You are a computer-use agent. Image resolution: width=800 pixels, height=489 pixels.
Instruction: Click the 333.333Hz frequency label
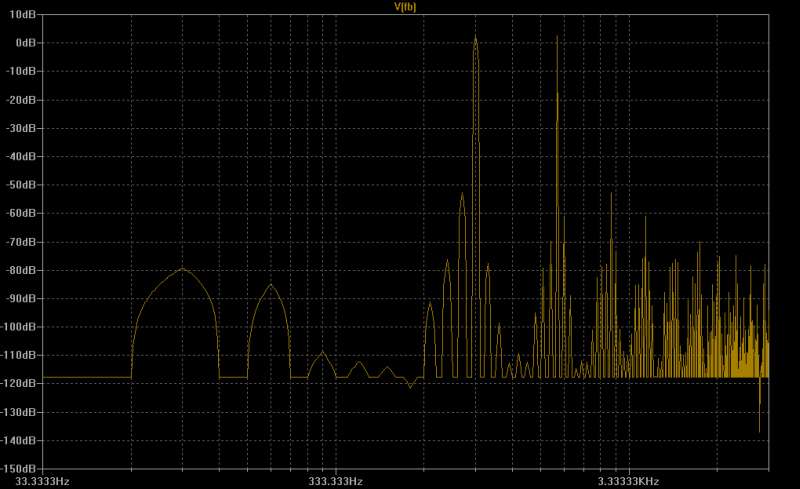pos(336,481)
